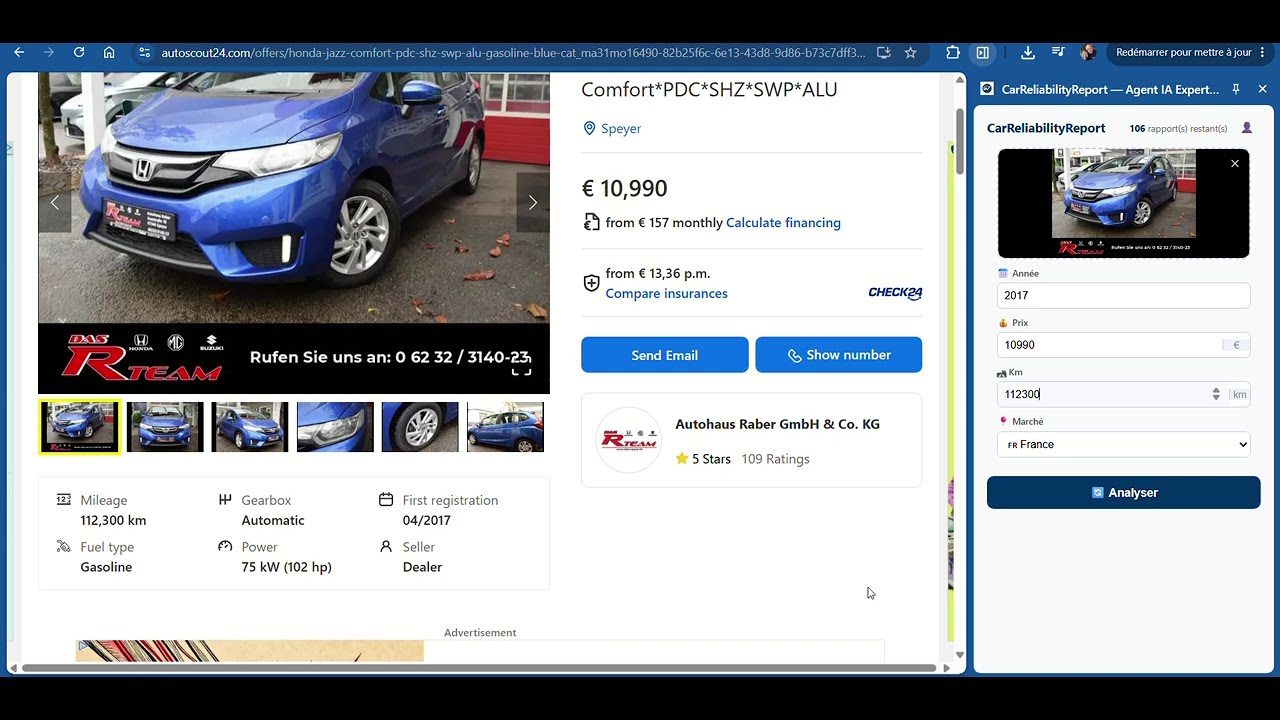This screenshot has height=720, width=1280.
Task: Click the Autohaus Raber dealer logo
Action: pyautogui.click(x=628, y=440)
